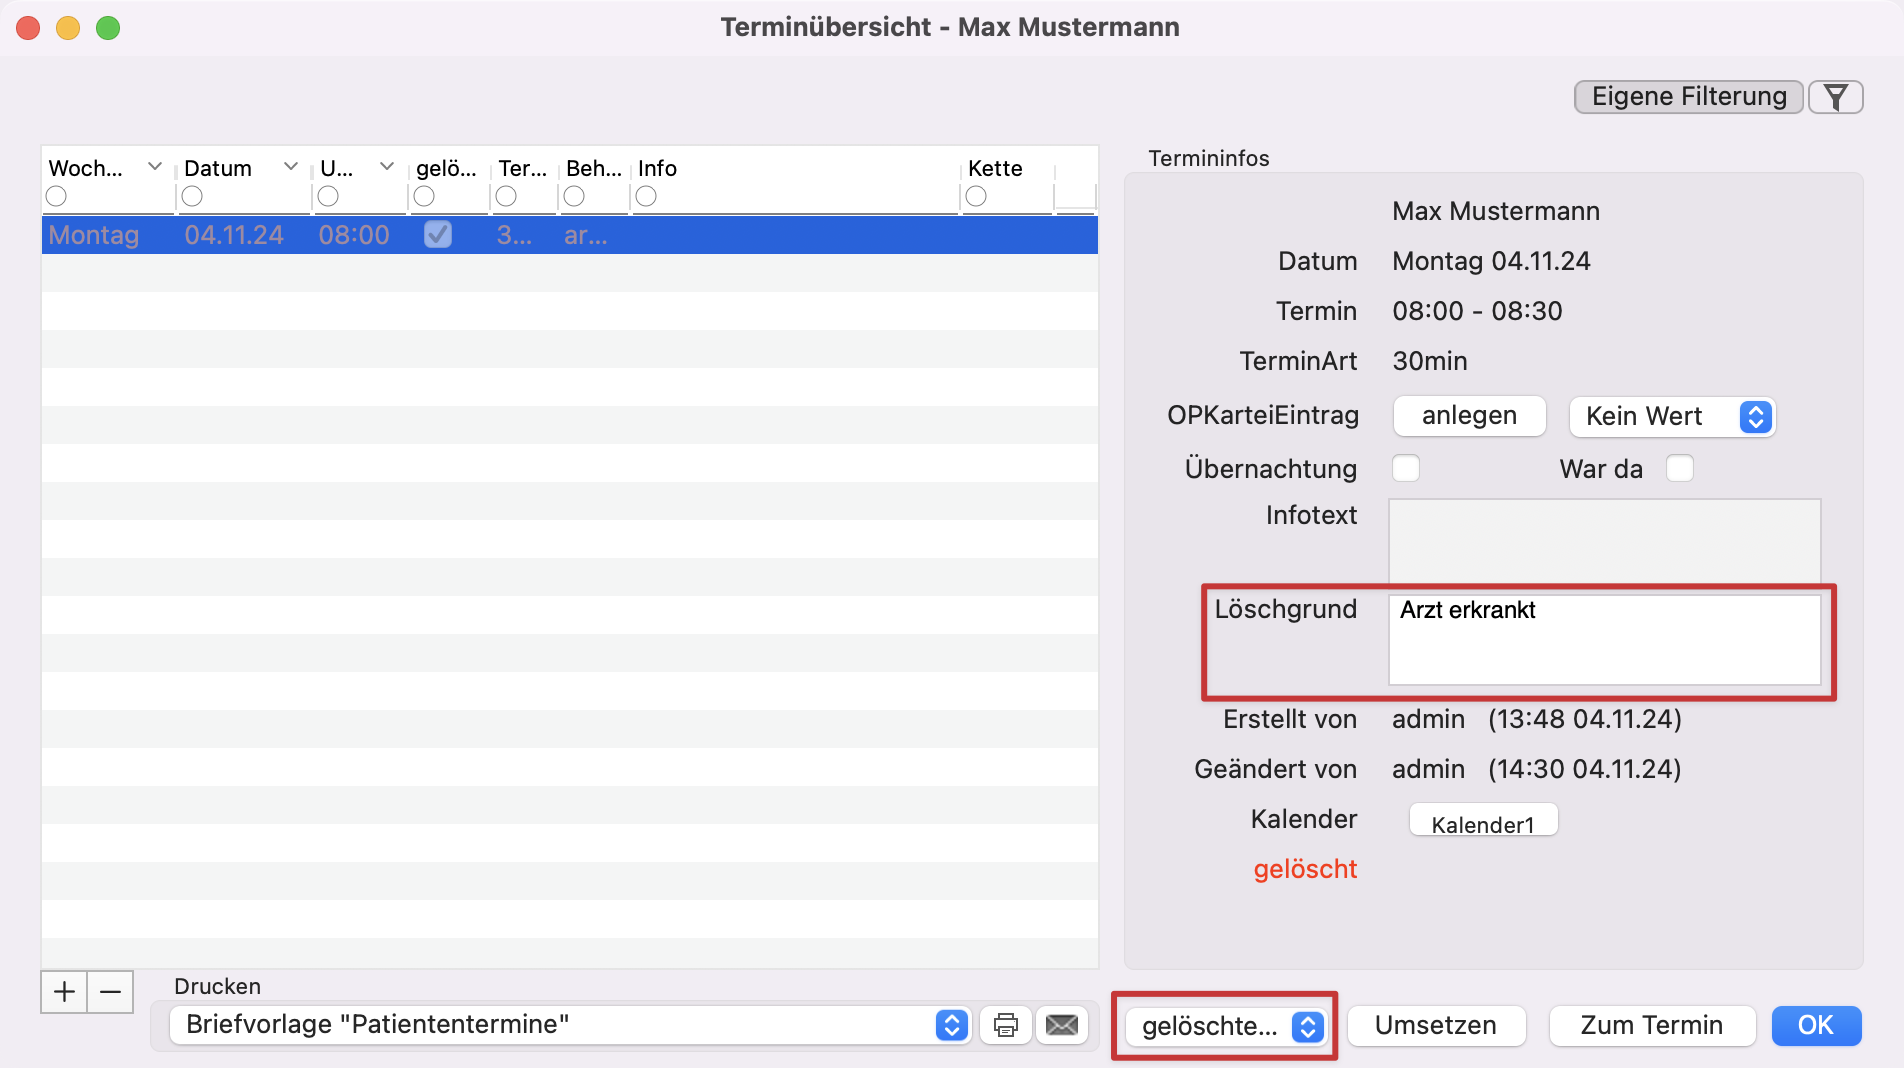Select radio button under Info column
This screenshot has width=1904, height=1068.
(x=646, y=197)
